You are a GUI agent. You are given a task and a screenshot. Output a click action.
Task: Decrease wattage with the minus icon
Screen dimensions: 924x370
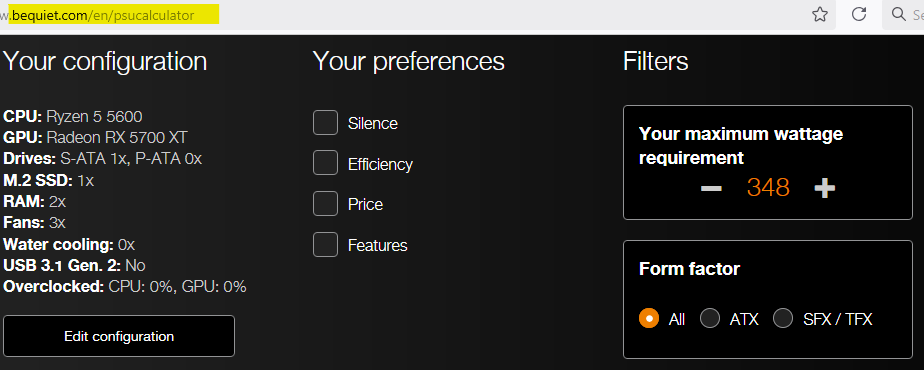coord(711,188)
